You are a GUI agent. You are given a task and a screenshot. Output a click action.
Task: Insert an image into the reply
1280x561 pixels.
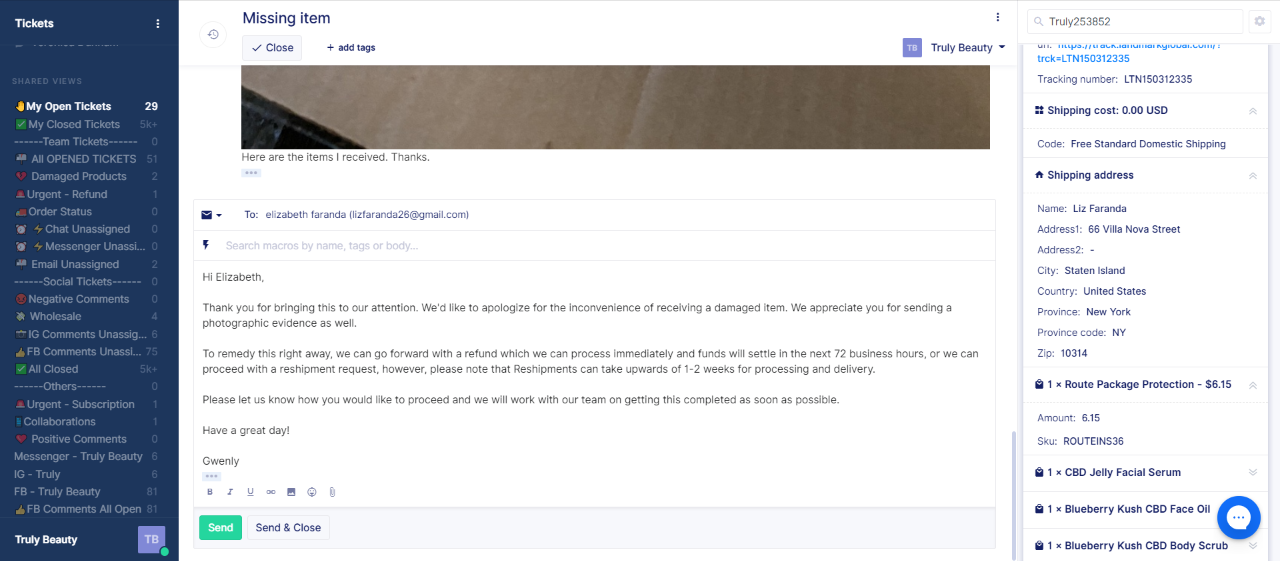pos(291,492)
